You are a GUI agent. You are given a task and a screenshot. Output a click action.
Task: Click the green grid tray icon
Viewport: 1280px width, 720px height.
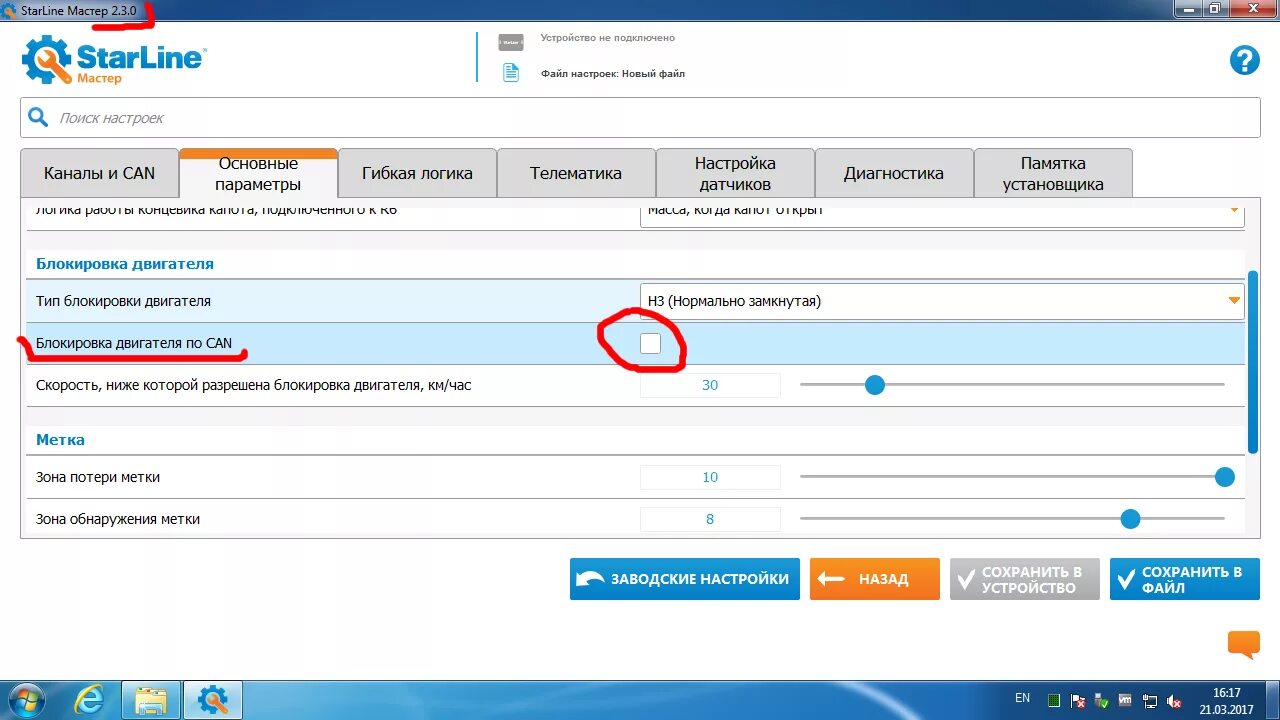[1053, 701]
